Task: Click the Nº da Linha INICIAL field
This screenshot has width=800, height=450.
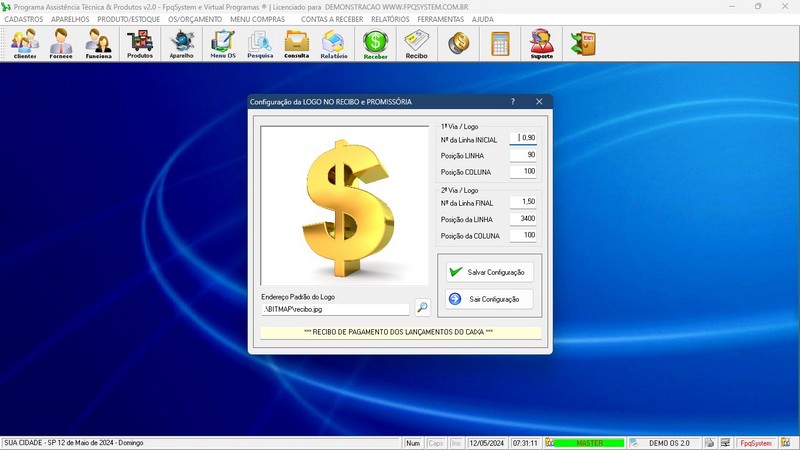Action: [x=523, y=139]
